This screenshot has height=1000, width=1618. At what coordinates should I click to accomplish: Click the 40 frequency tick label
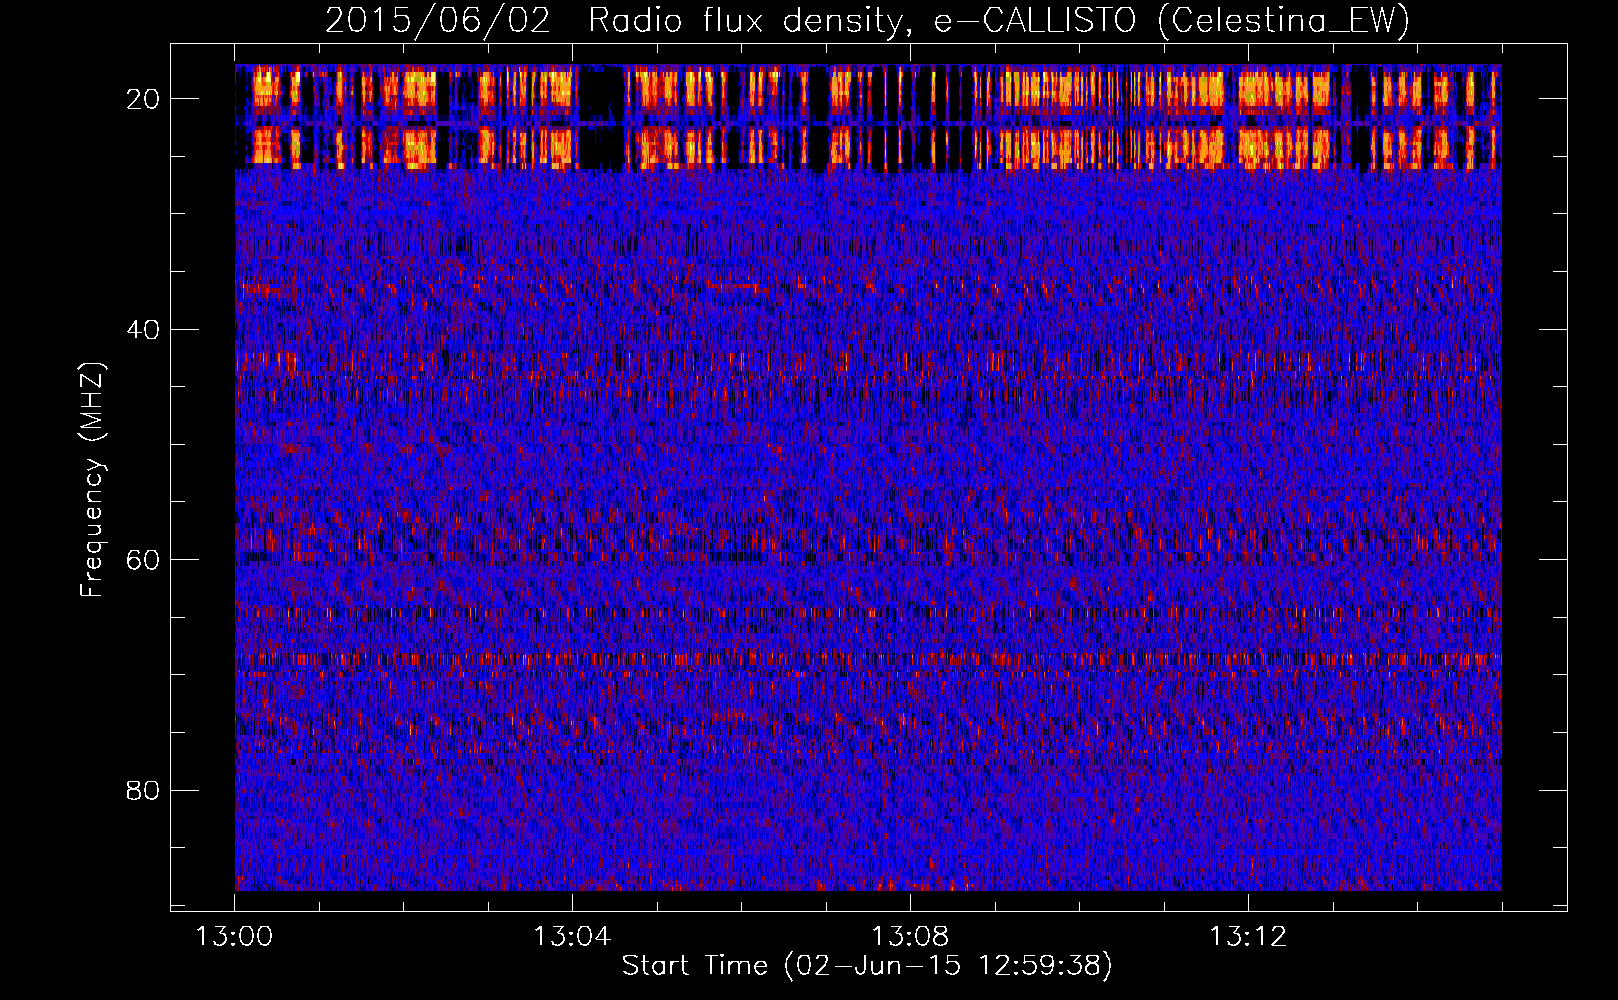click(143, 330)
